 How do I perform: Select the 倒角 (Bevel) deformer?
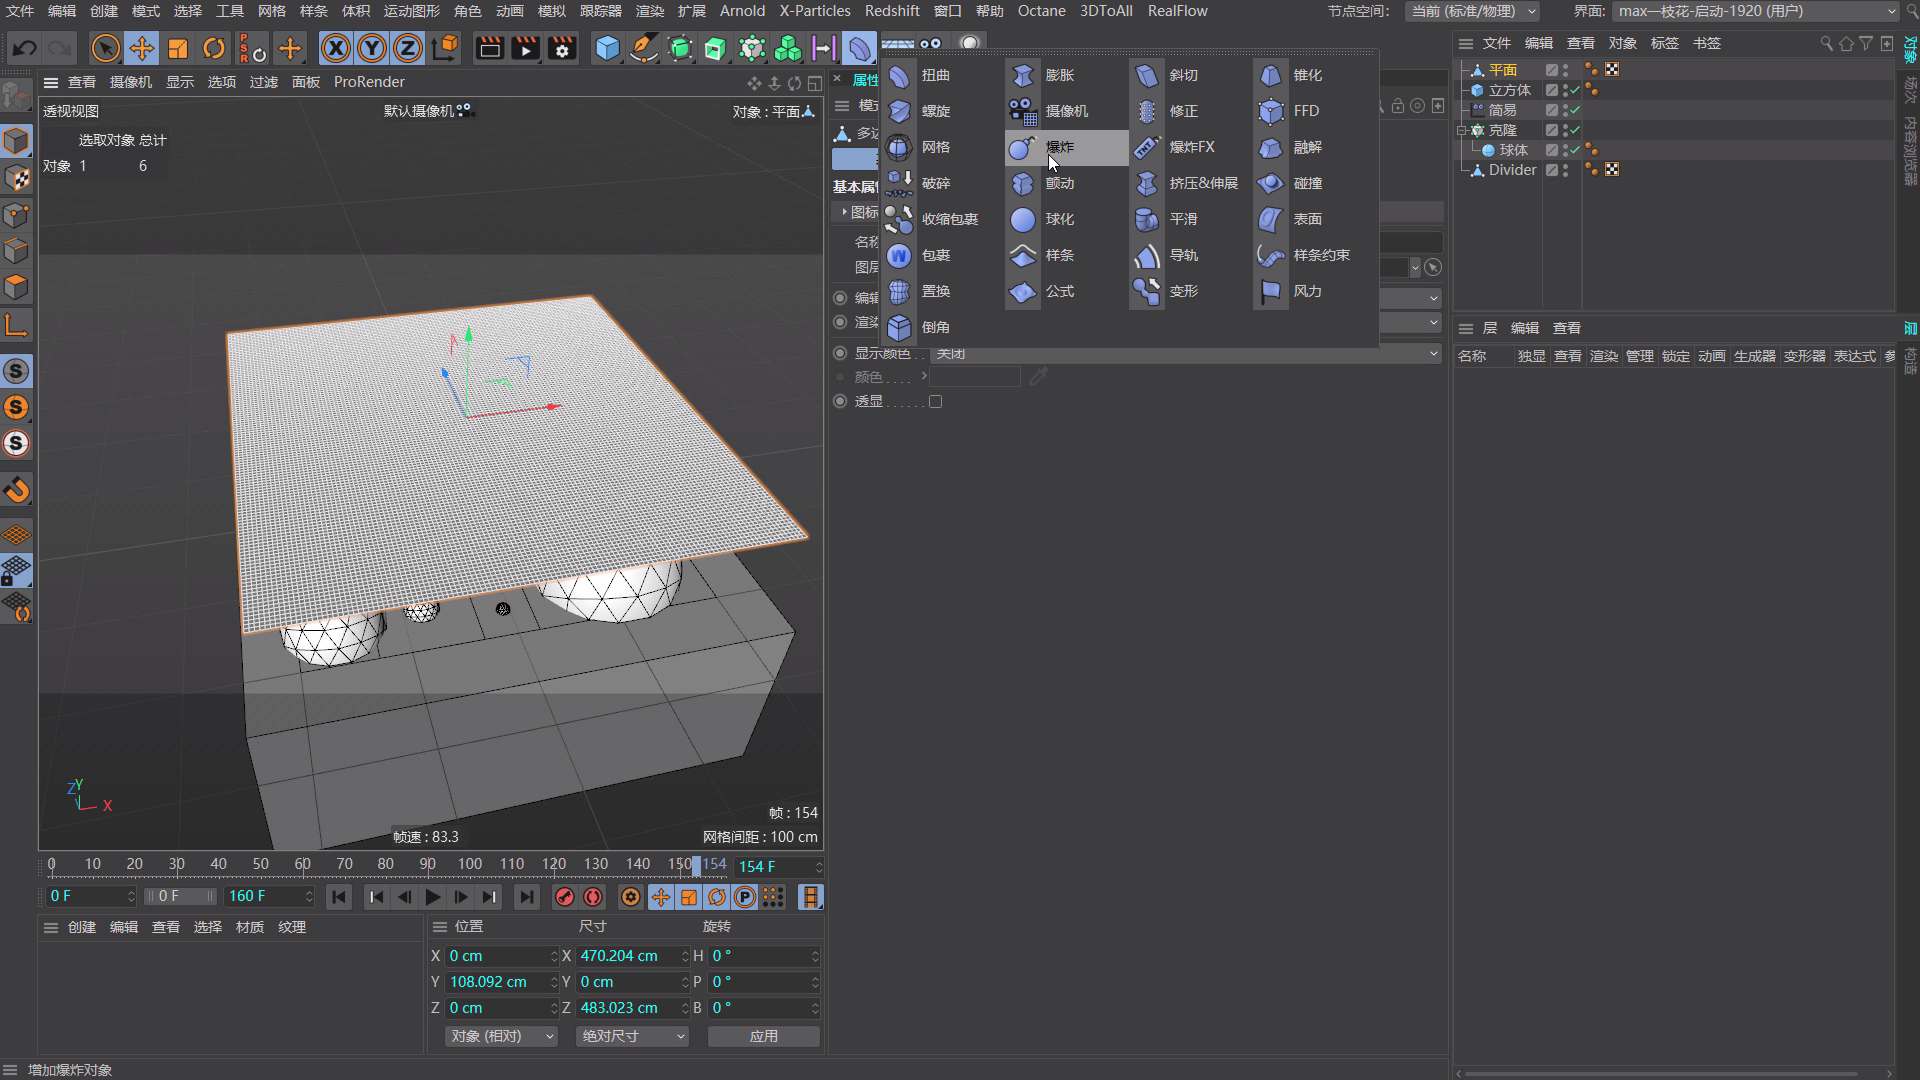pos(935,327)
